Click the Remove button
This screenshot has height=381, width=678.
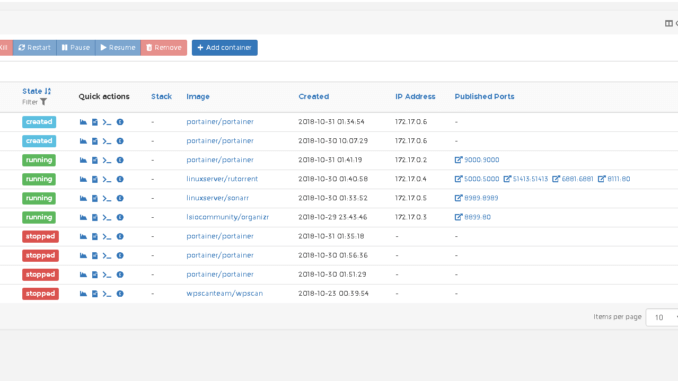[164, 48]
